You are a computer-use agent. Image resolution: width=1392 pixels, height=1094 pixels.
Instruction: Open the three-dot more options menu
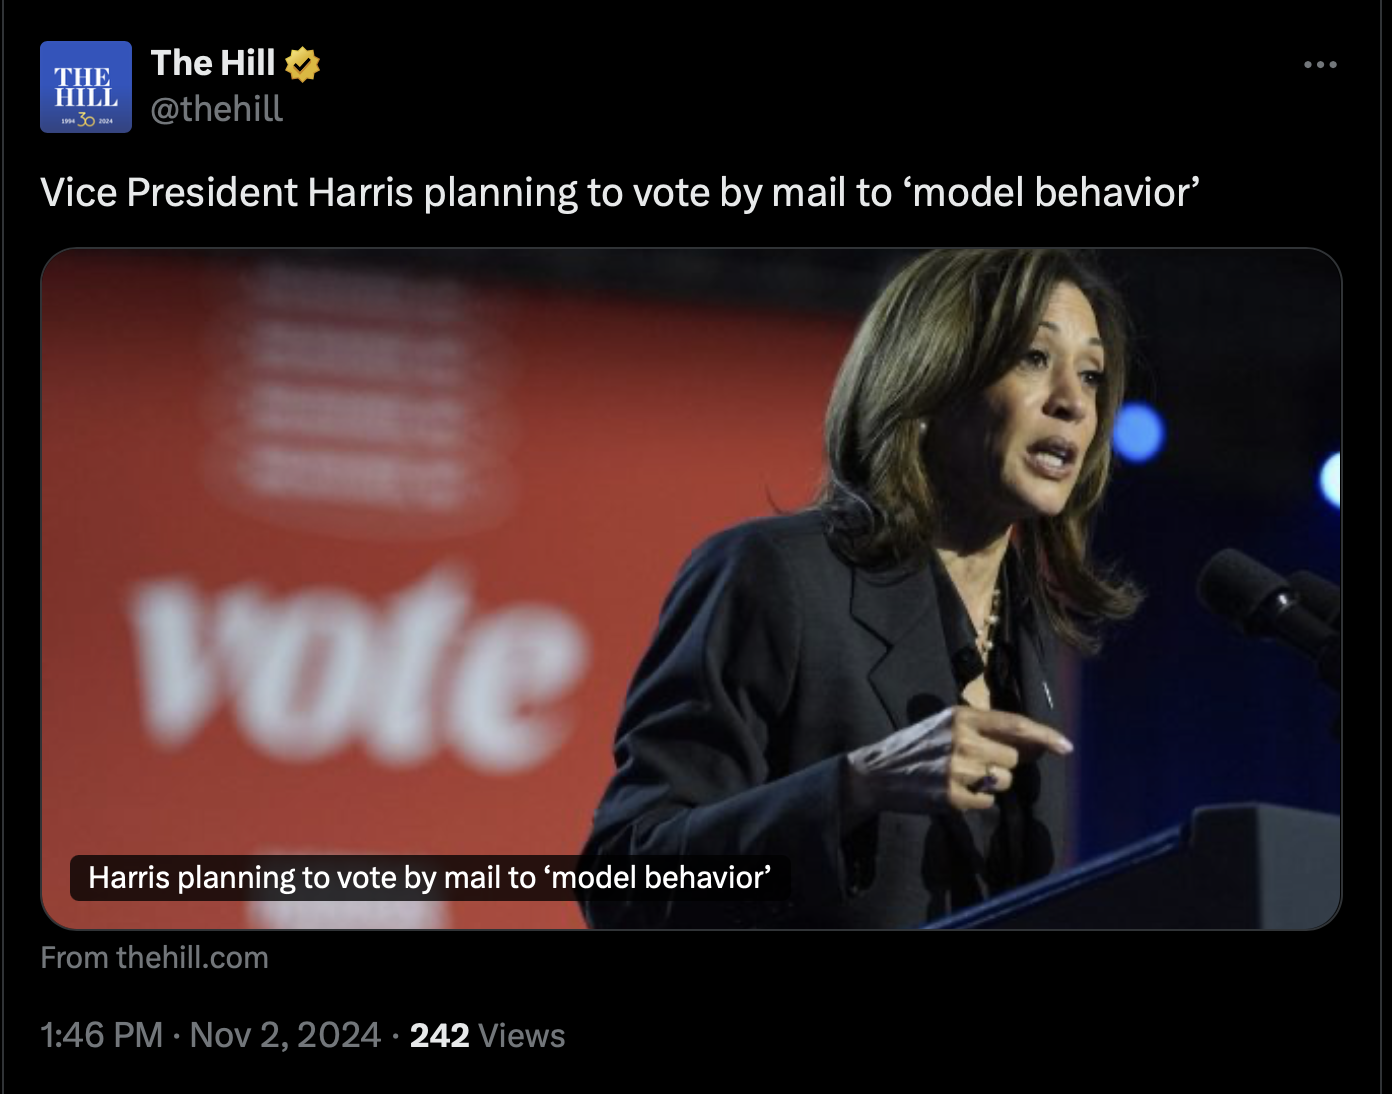tap(1320, 64)
